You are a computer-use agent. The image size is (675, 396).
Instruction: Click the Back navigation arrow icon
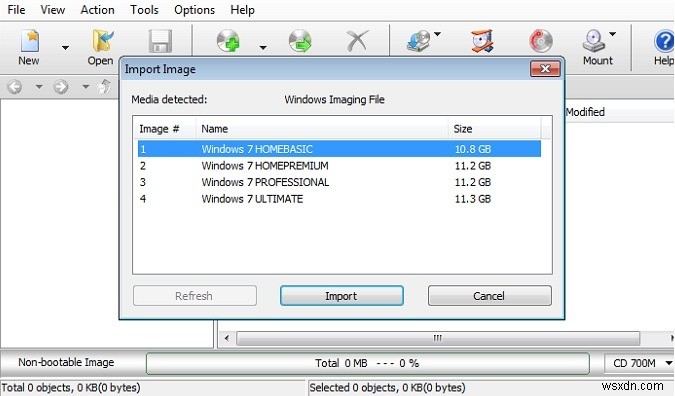coord(15,87)
